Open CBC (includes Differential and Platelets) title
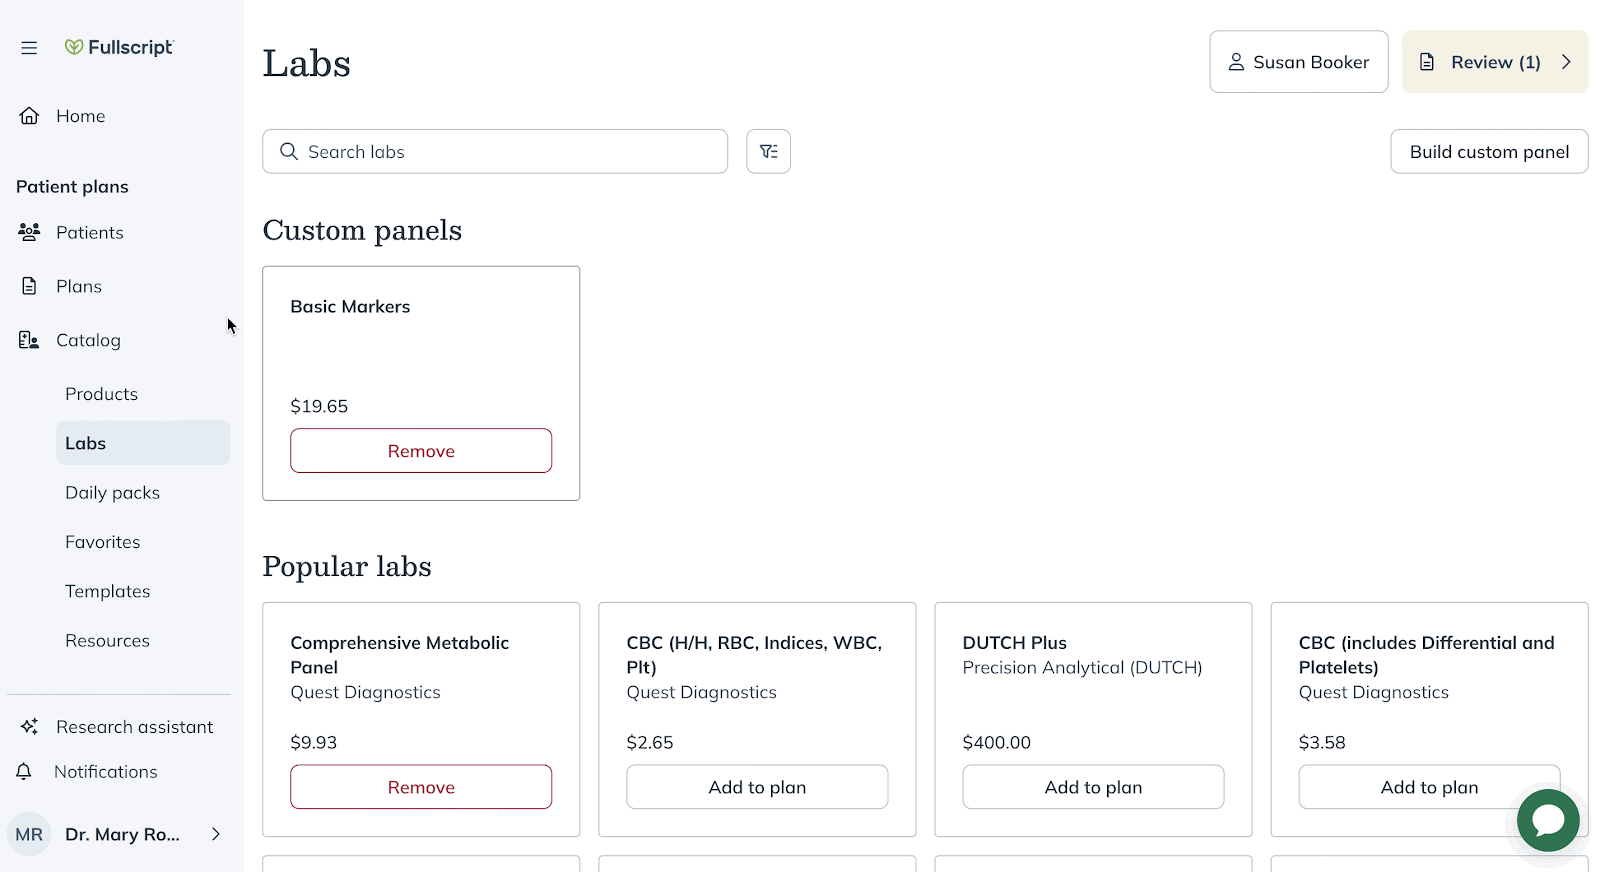This screenshot has width=1600, height=872. tap(1426, 655)
